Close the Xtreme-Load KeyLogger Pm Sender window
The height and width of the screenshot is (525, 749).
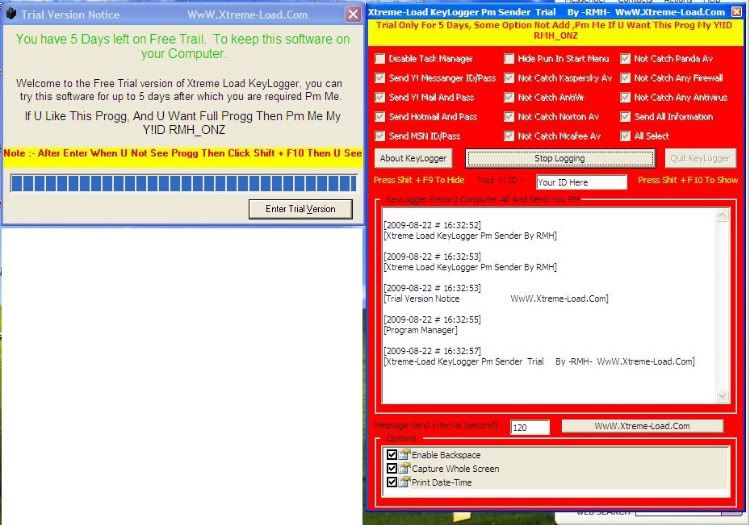(738, 11)
